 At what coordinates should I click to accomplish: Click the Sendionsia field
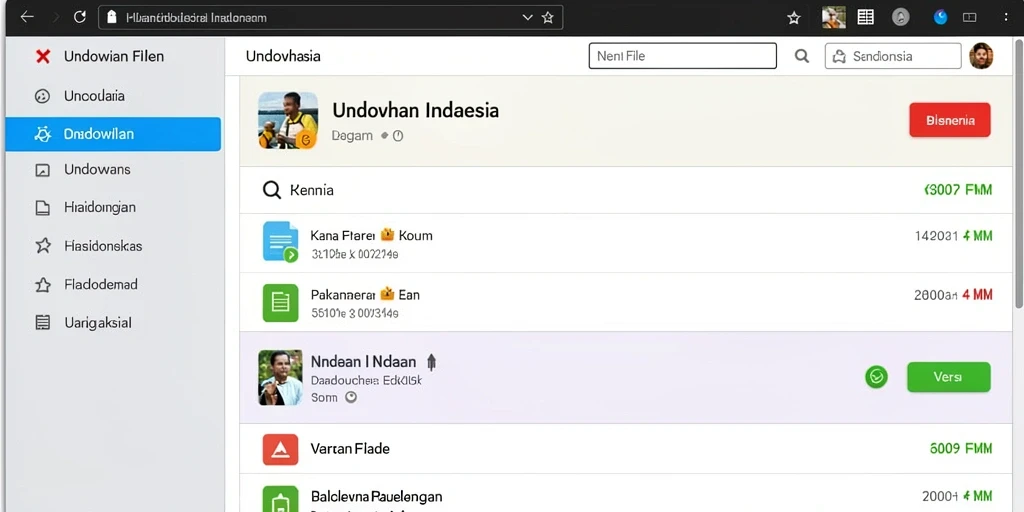pyautogui.click(x=893, y=56)
